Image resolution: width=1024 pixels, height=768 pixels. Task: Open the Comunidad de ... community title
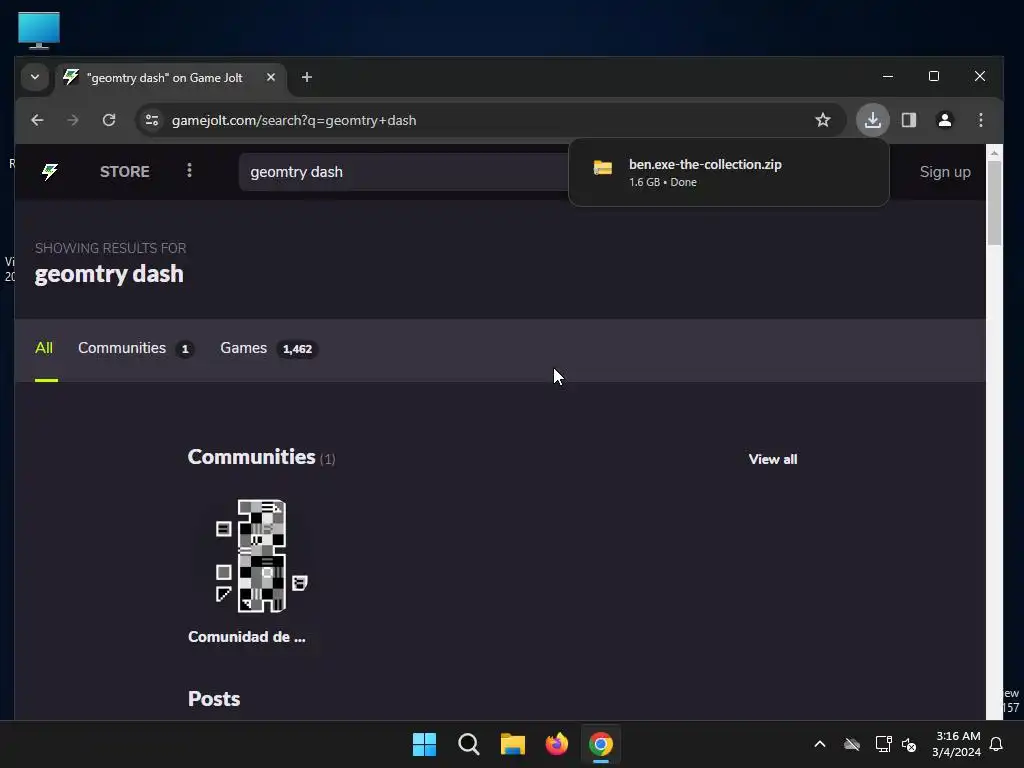pyautogui.click(x=247, y=637)
